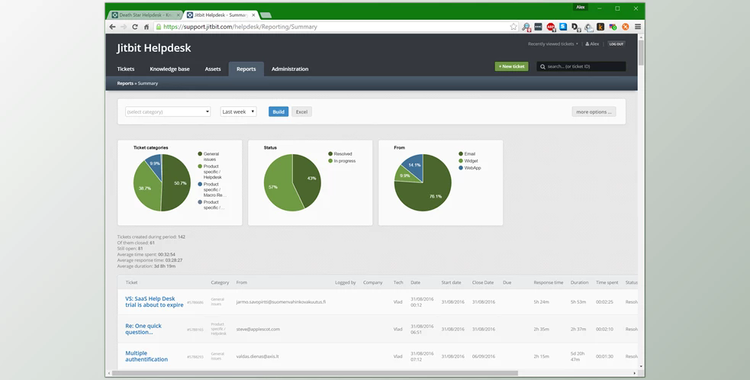Click 'Tickets created during period: 142' text
The width and height of the screenshot is (750, 380).
pyautogui.click(x=151, y=236)
